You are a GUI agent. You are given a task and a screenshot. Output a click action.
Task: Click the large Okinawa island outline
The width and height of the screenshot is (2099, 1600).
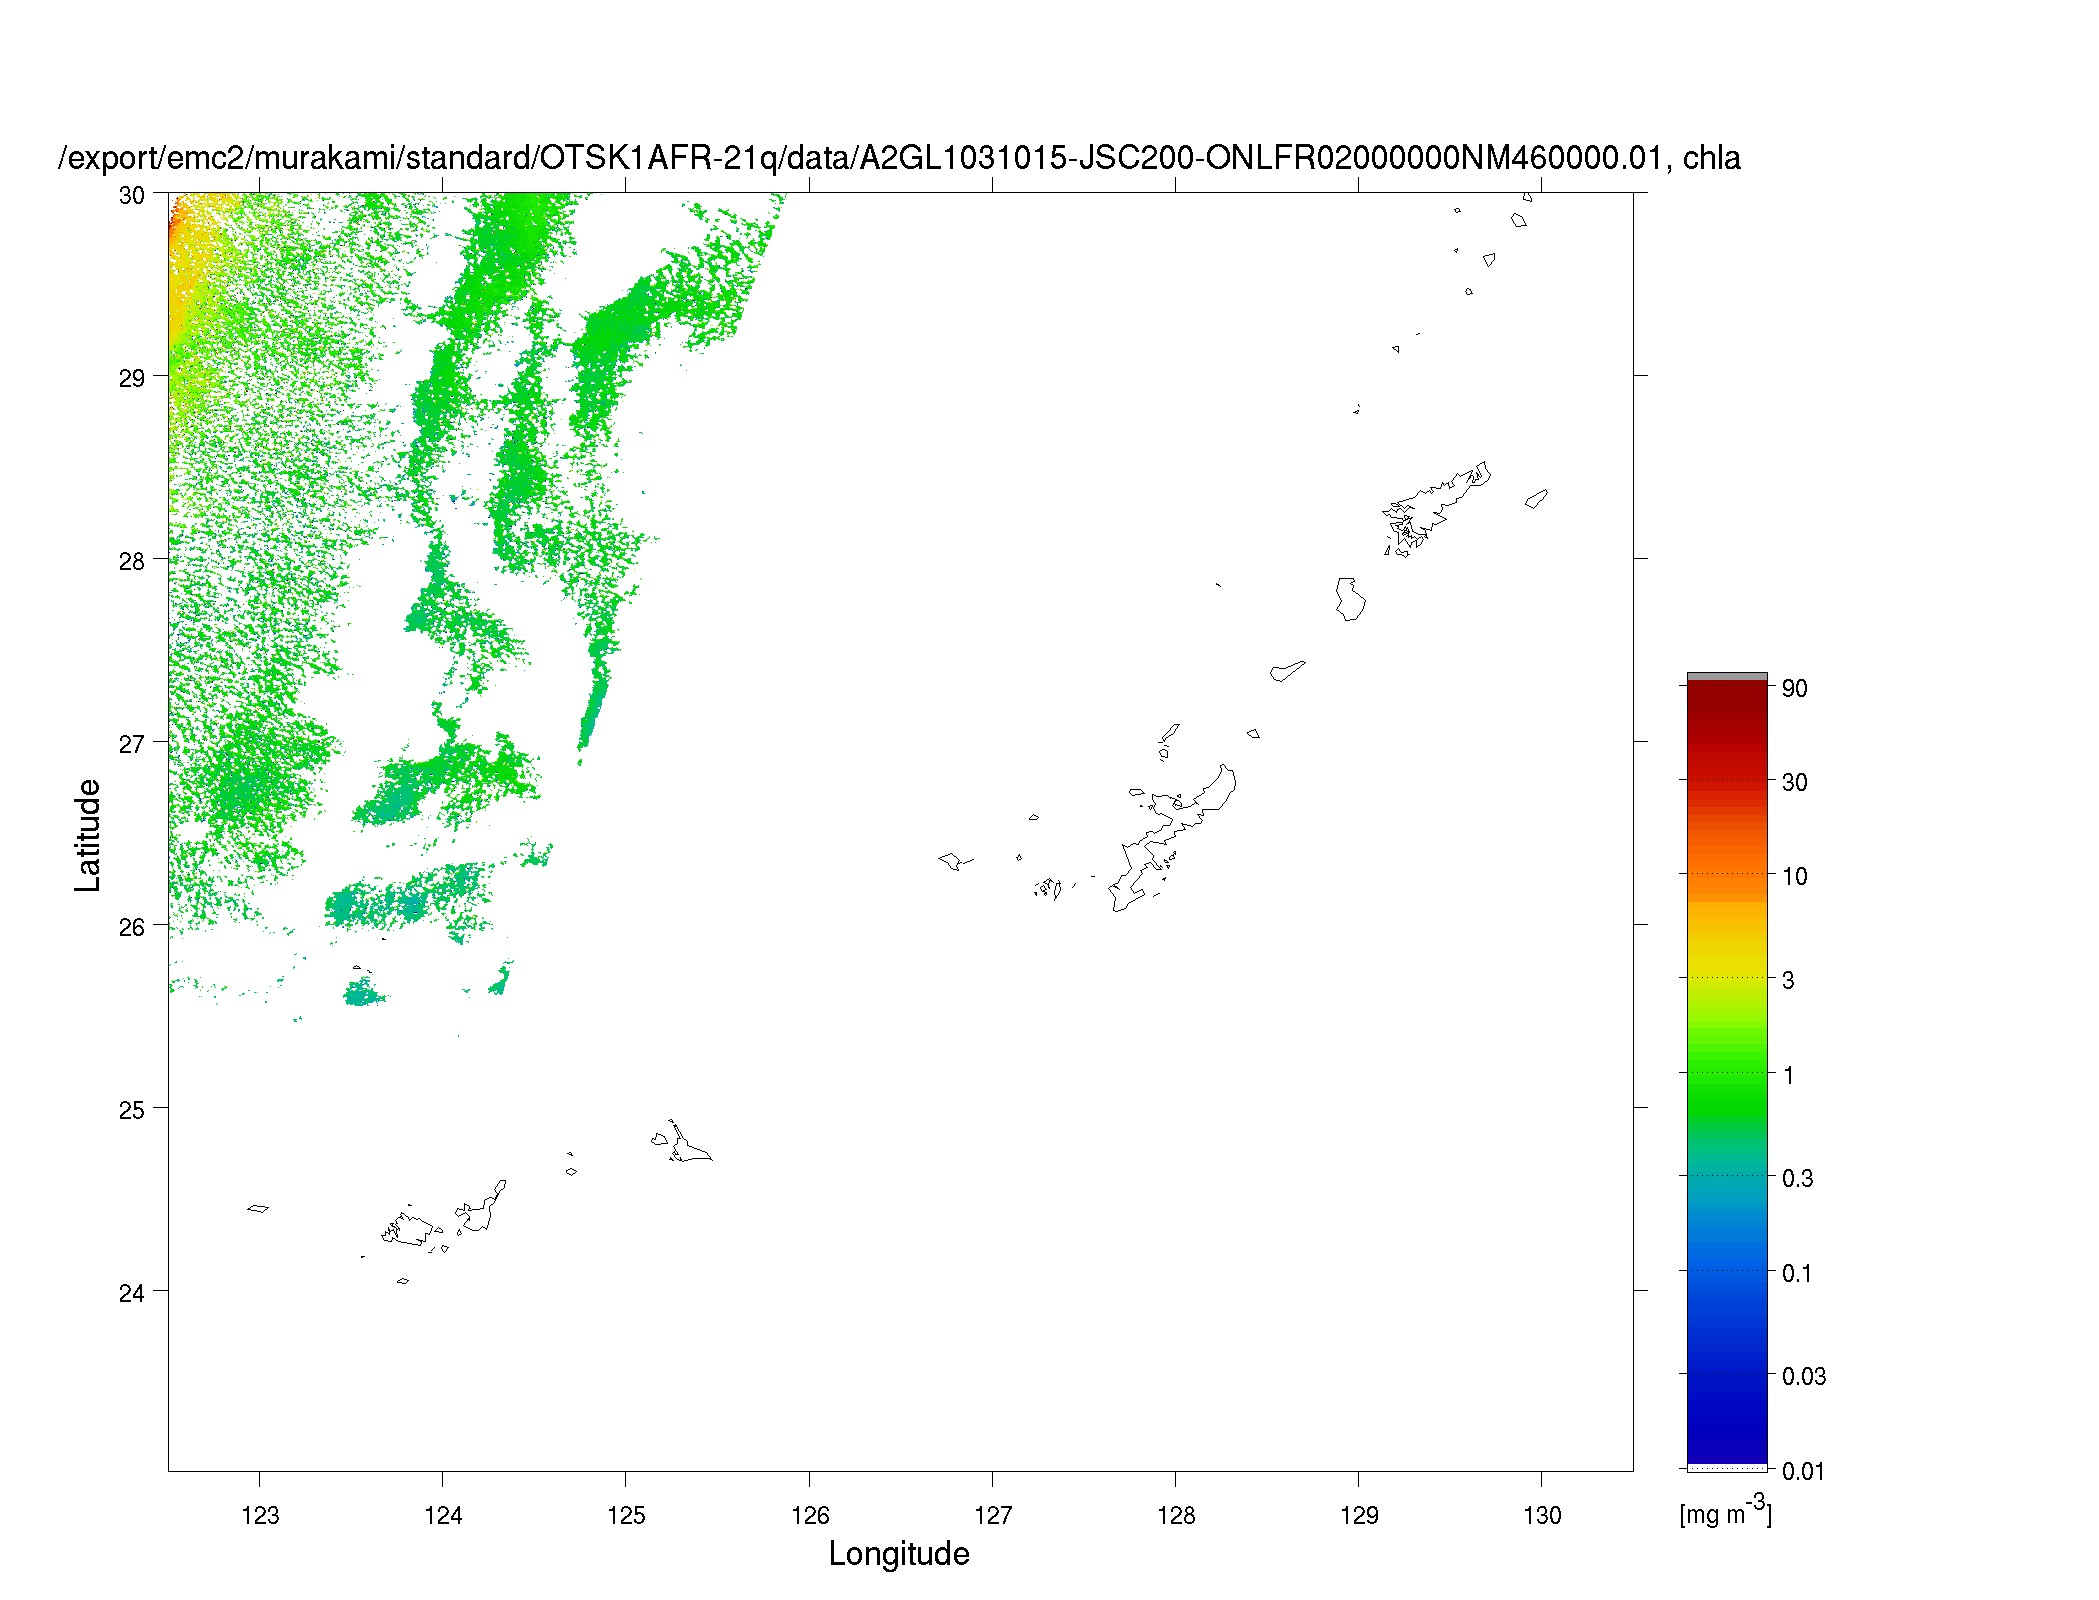(1172, 838)
